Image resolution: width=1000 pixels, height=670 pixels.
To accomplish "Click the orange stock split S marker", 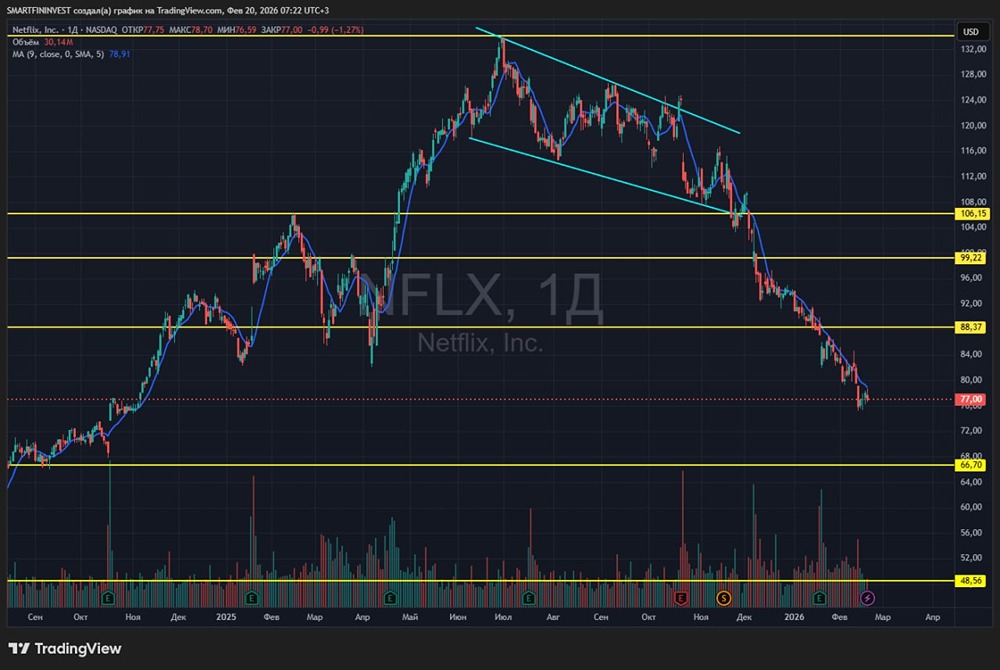I will tap(723, 598).
